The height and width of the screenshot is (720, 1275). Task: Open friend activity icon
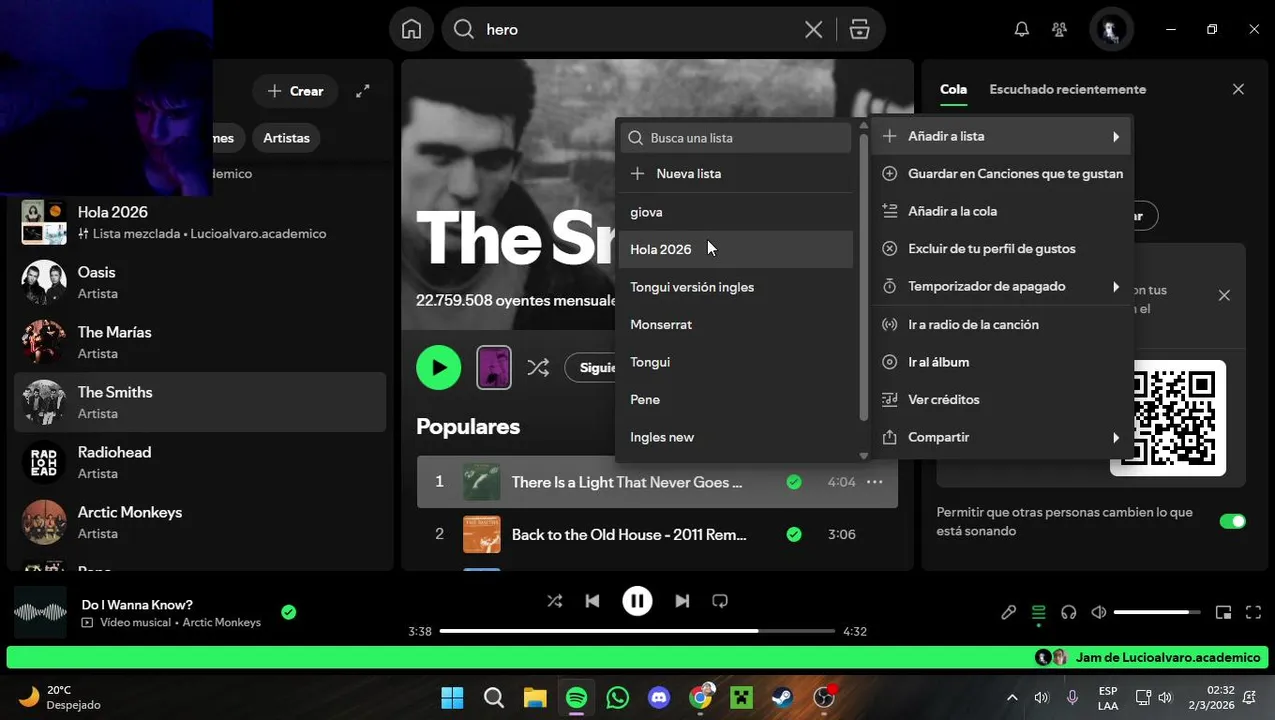(1060, 29)
